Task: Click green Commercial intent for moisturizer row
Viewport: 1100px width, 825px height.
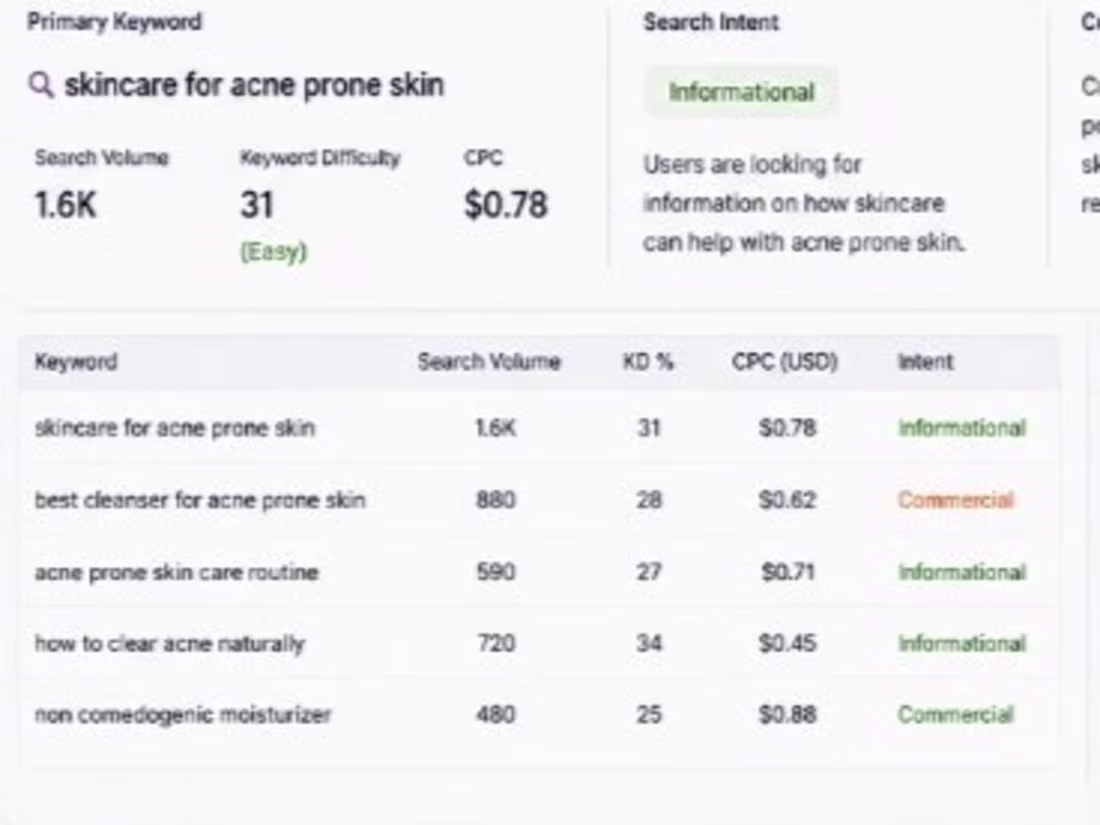Action: pyautogui.click(x=956, y=715)
